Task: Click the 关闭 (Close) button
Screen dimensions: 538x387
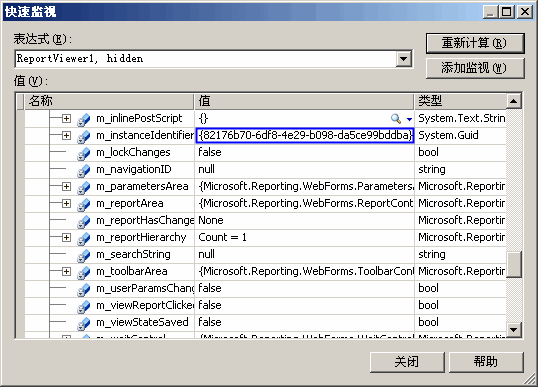Action: [407, 362]
